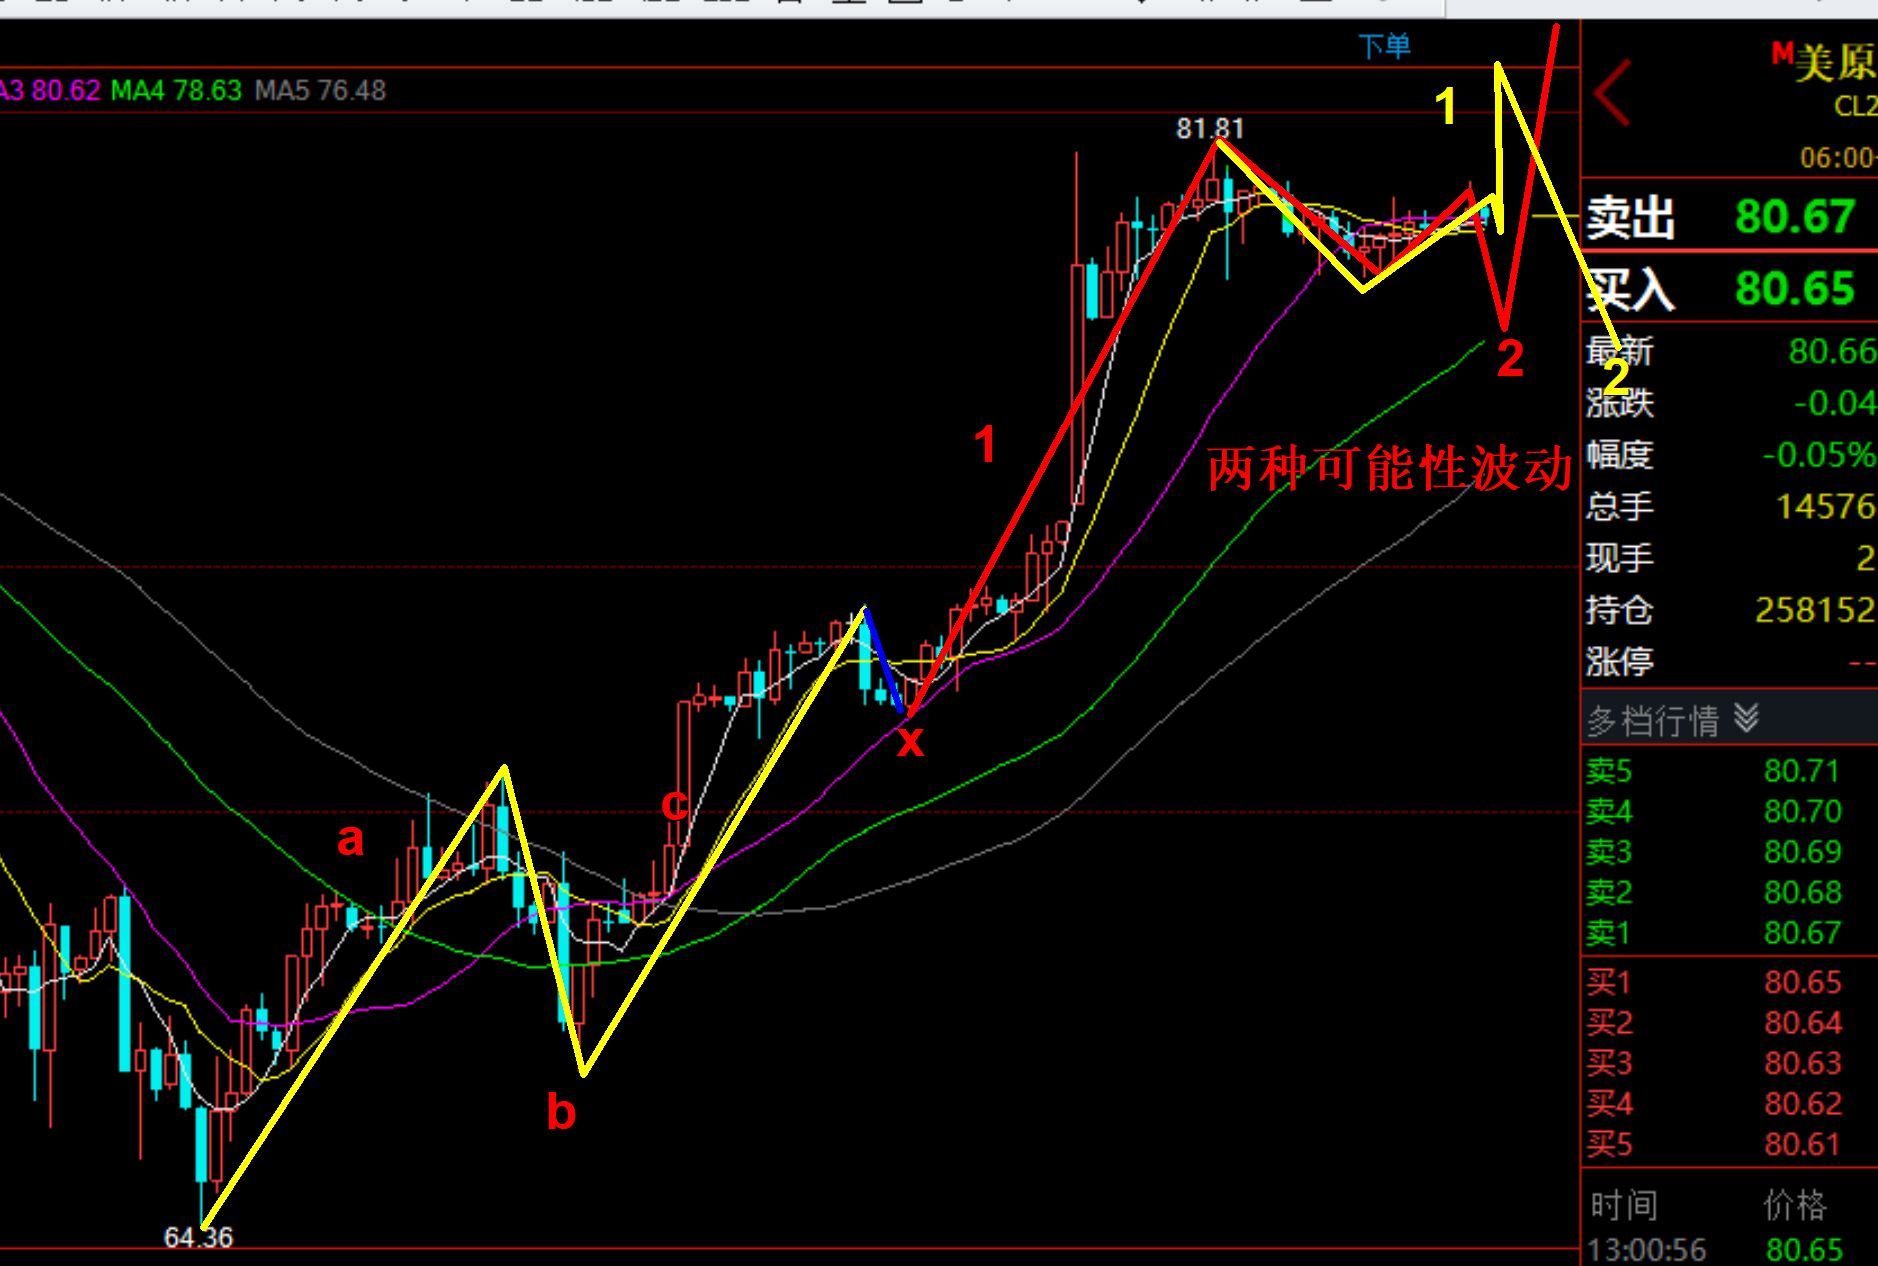
Task: Select the 最新 latest price row
Action: (x=1729, y=351)
